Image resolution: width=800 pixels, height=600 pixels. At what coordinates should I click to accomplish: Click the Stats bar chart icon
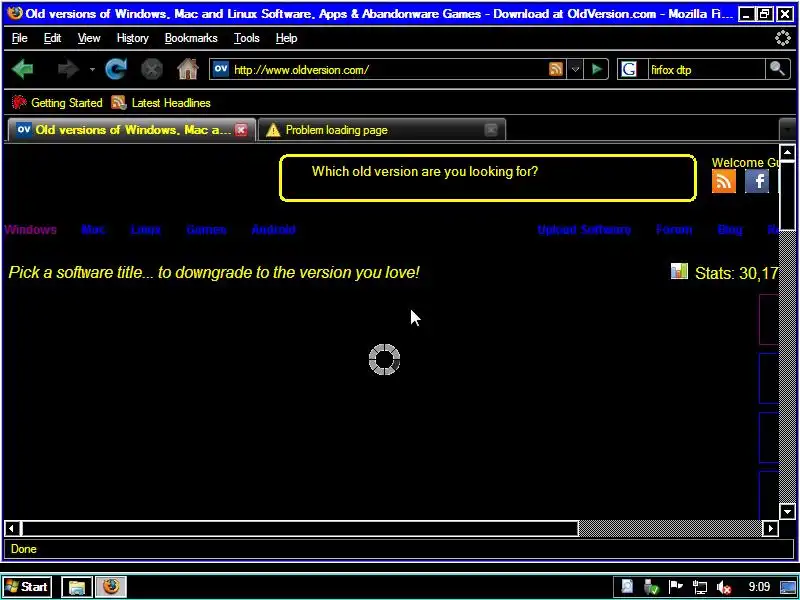679,271
